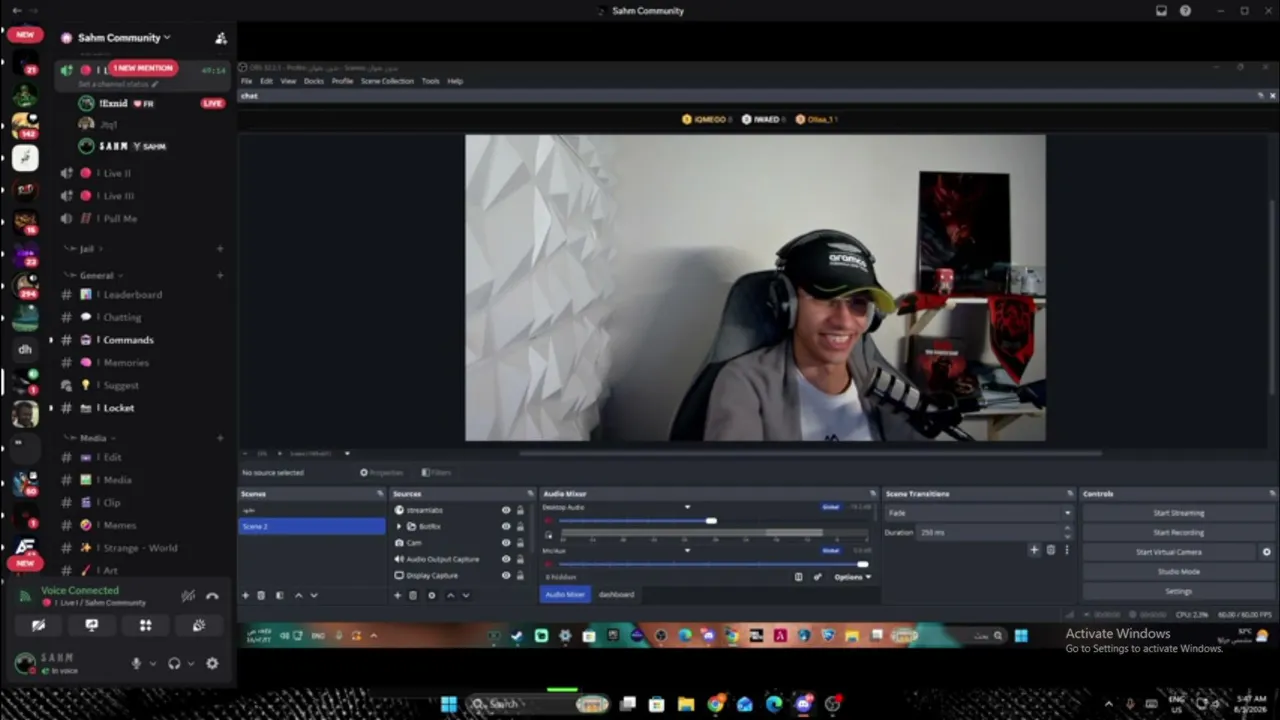Mute microphone in Discord user panel
This screenshot has width=1280, height=720.
(x=137, y=663)
